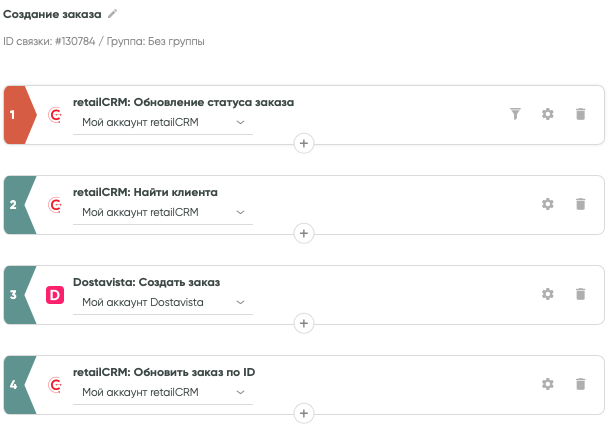Add a step after step 1 with the plus button
This screenshot has height=429, width=610.
click(x=304, y=144)
